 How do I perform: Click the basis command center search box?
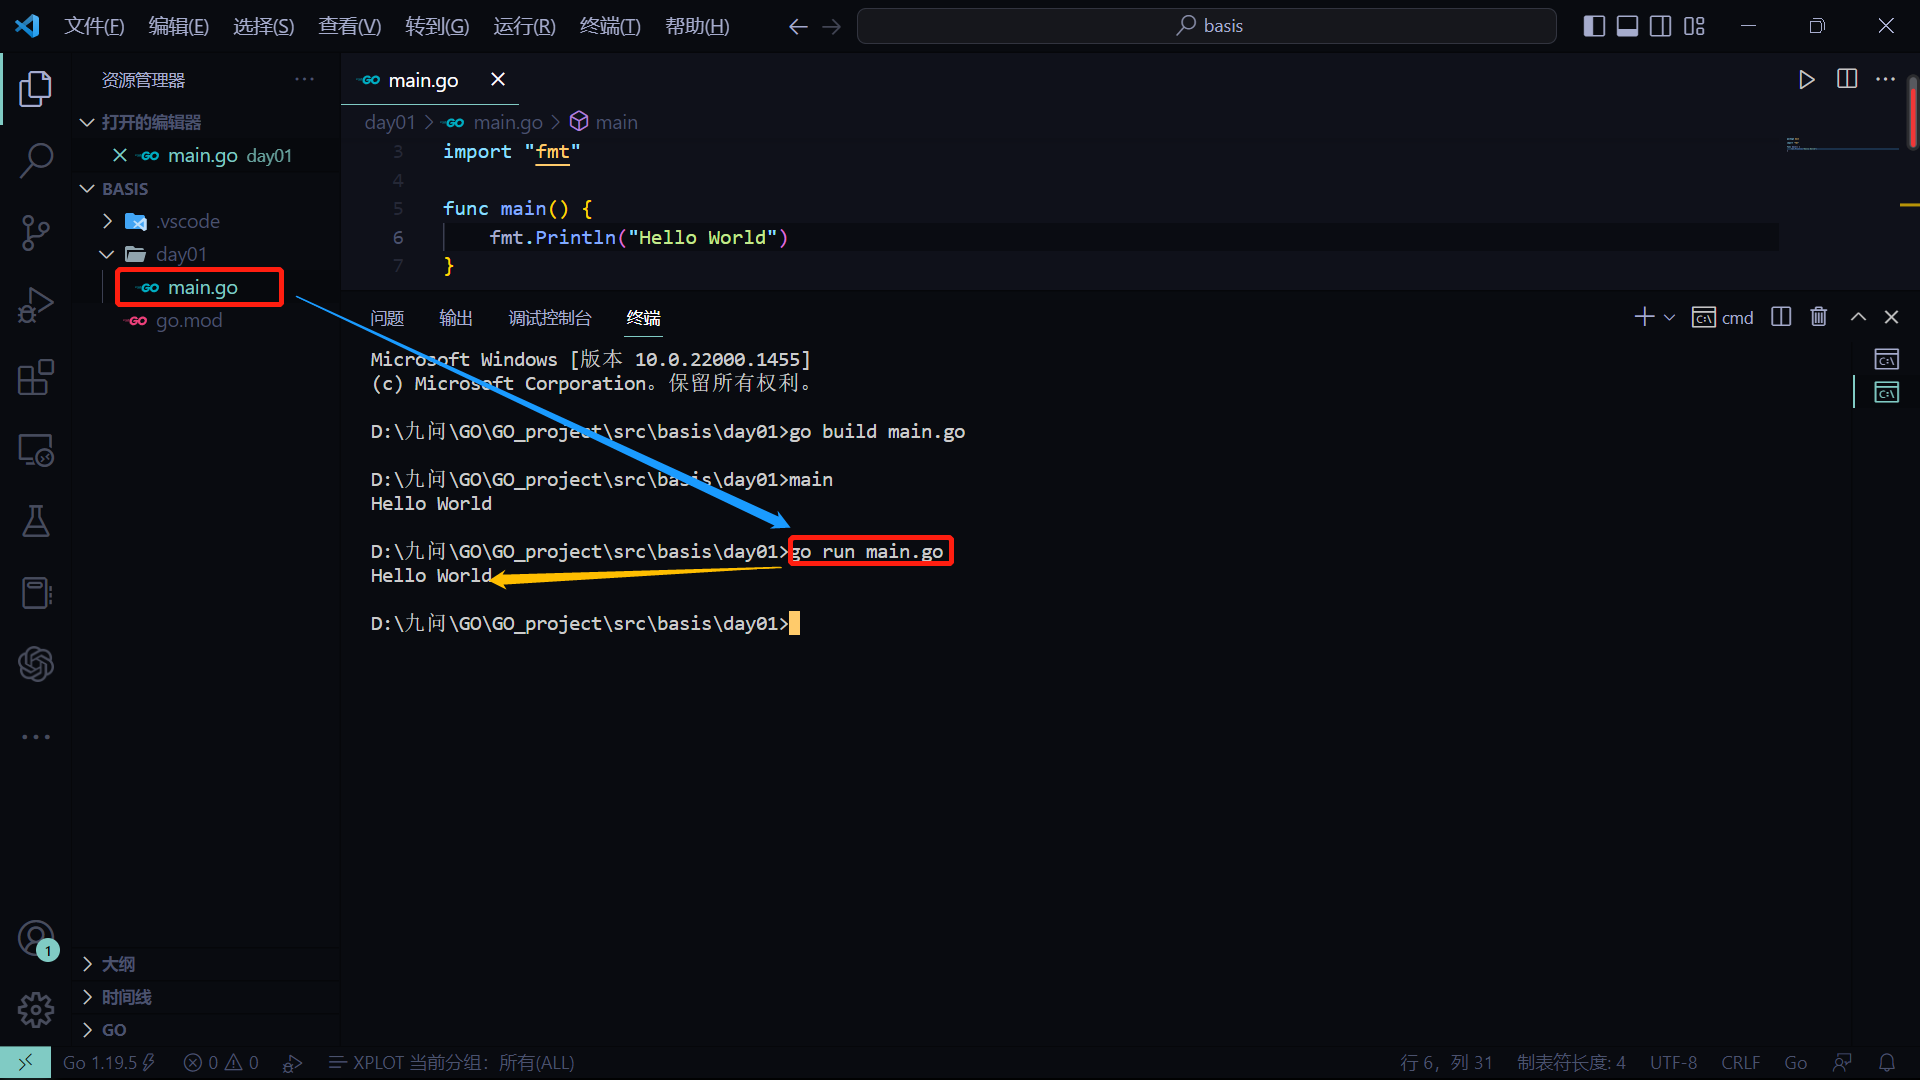(x=1206, y=26)
